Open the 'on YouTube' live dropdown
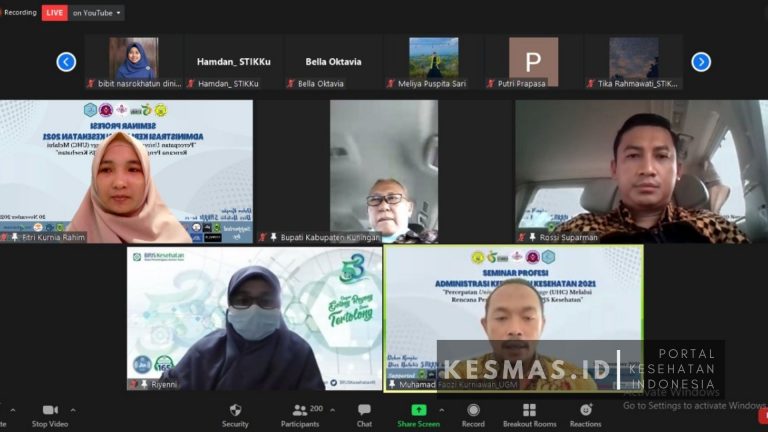This screenshot has width=768, height=432. point(96,13)
